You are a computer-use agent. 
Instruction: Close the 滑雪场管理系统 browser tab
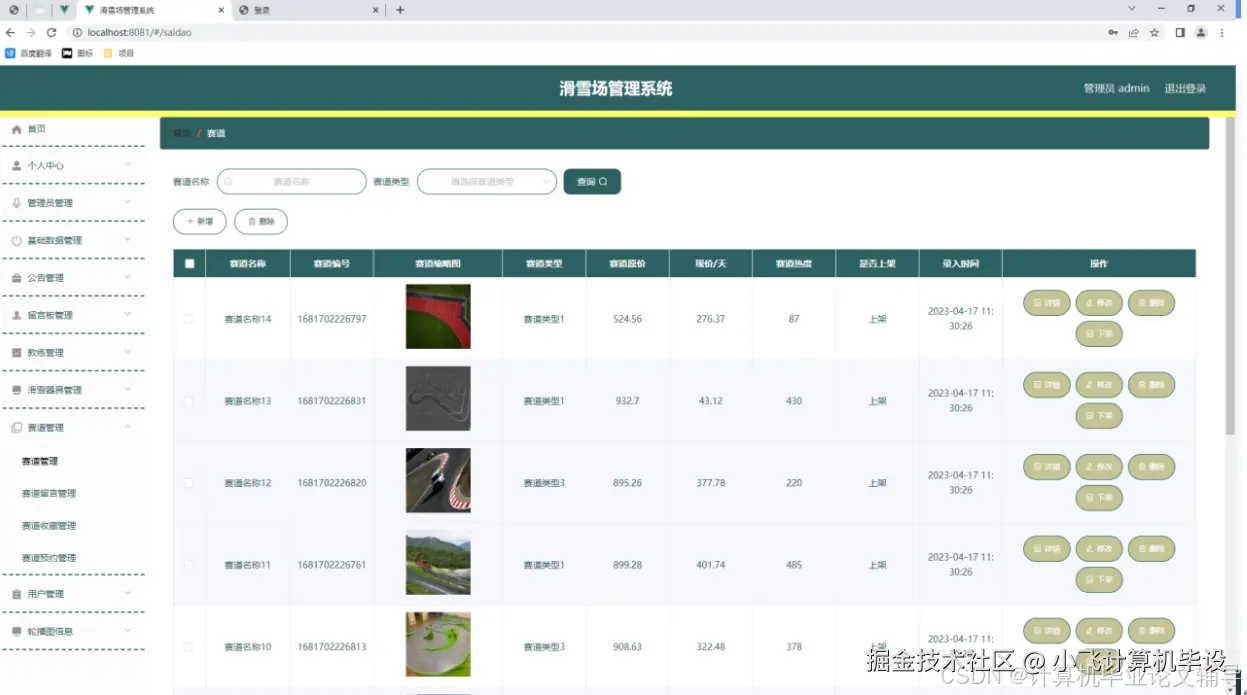[222, 10]
